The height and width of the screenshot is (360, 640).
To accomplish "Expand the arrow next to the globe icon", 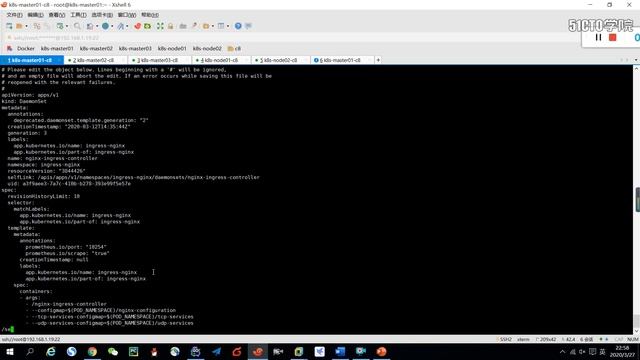I will 112,26.
